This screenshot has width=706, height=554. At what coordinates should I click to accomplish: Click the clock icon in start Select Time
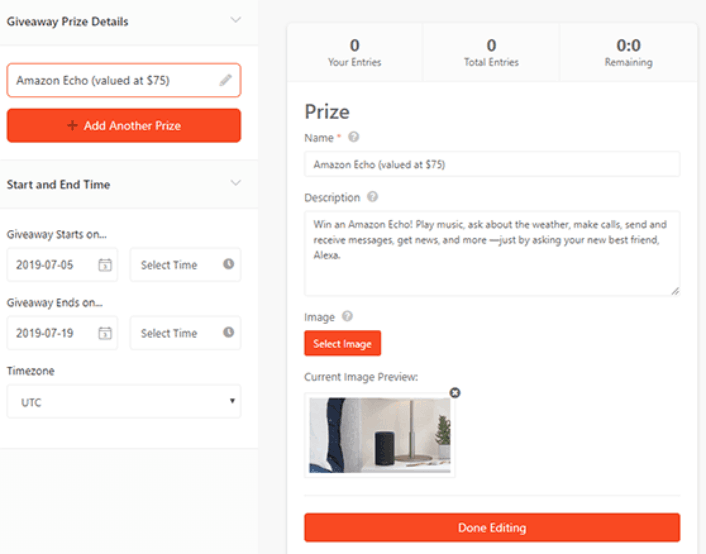pos(228,264)
